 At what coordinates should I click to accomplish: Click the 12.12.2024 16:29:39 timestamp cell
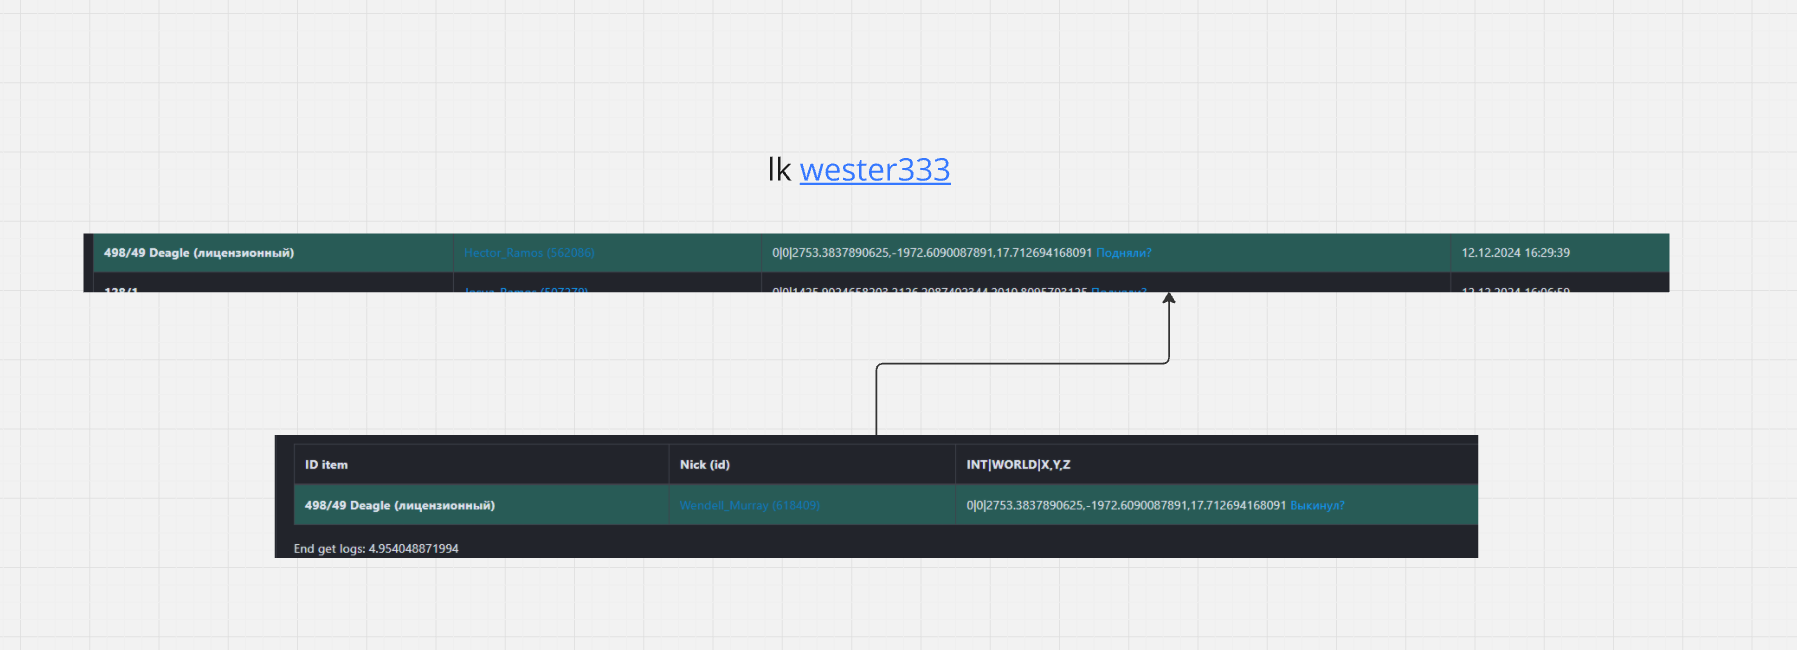point(1514,253)
